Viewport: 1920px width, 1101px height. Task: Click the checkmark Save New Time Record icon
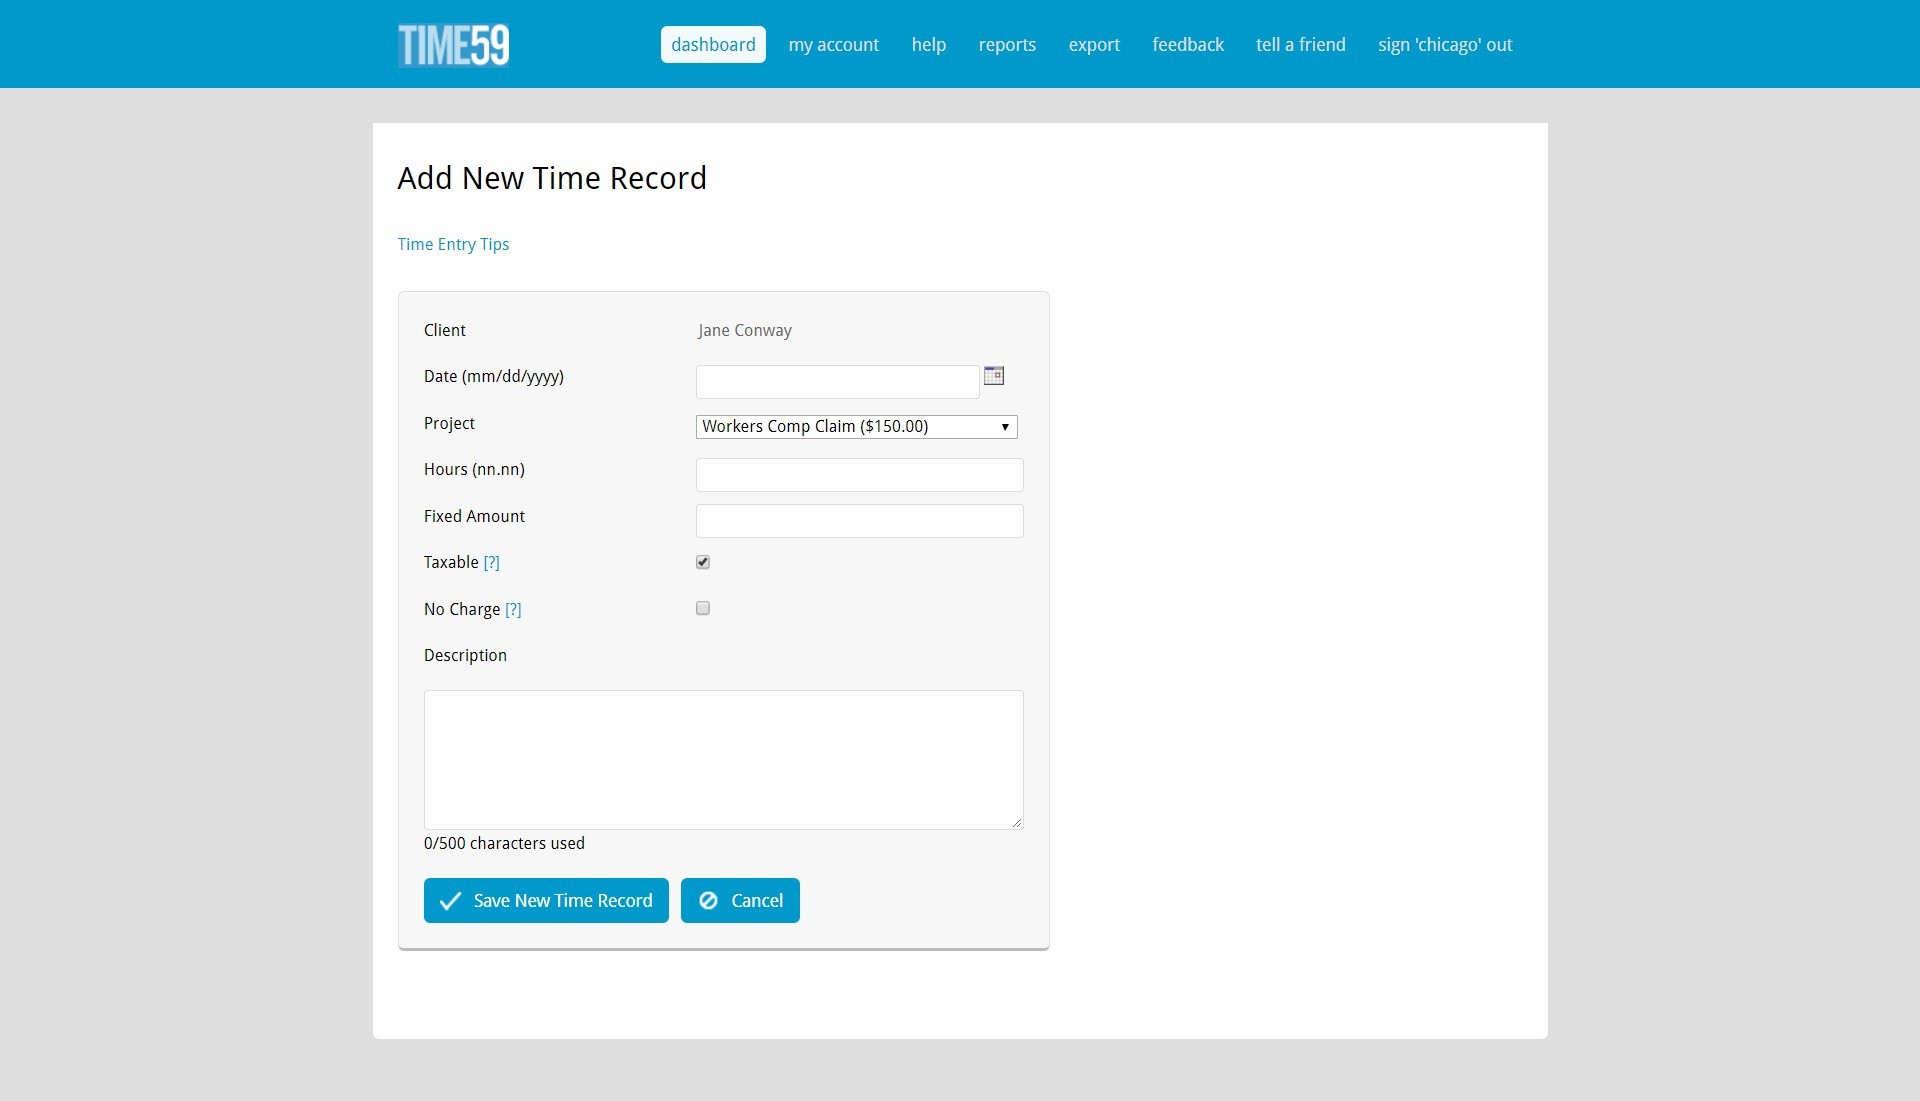pyautogui.click(x=450, y=900)
